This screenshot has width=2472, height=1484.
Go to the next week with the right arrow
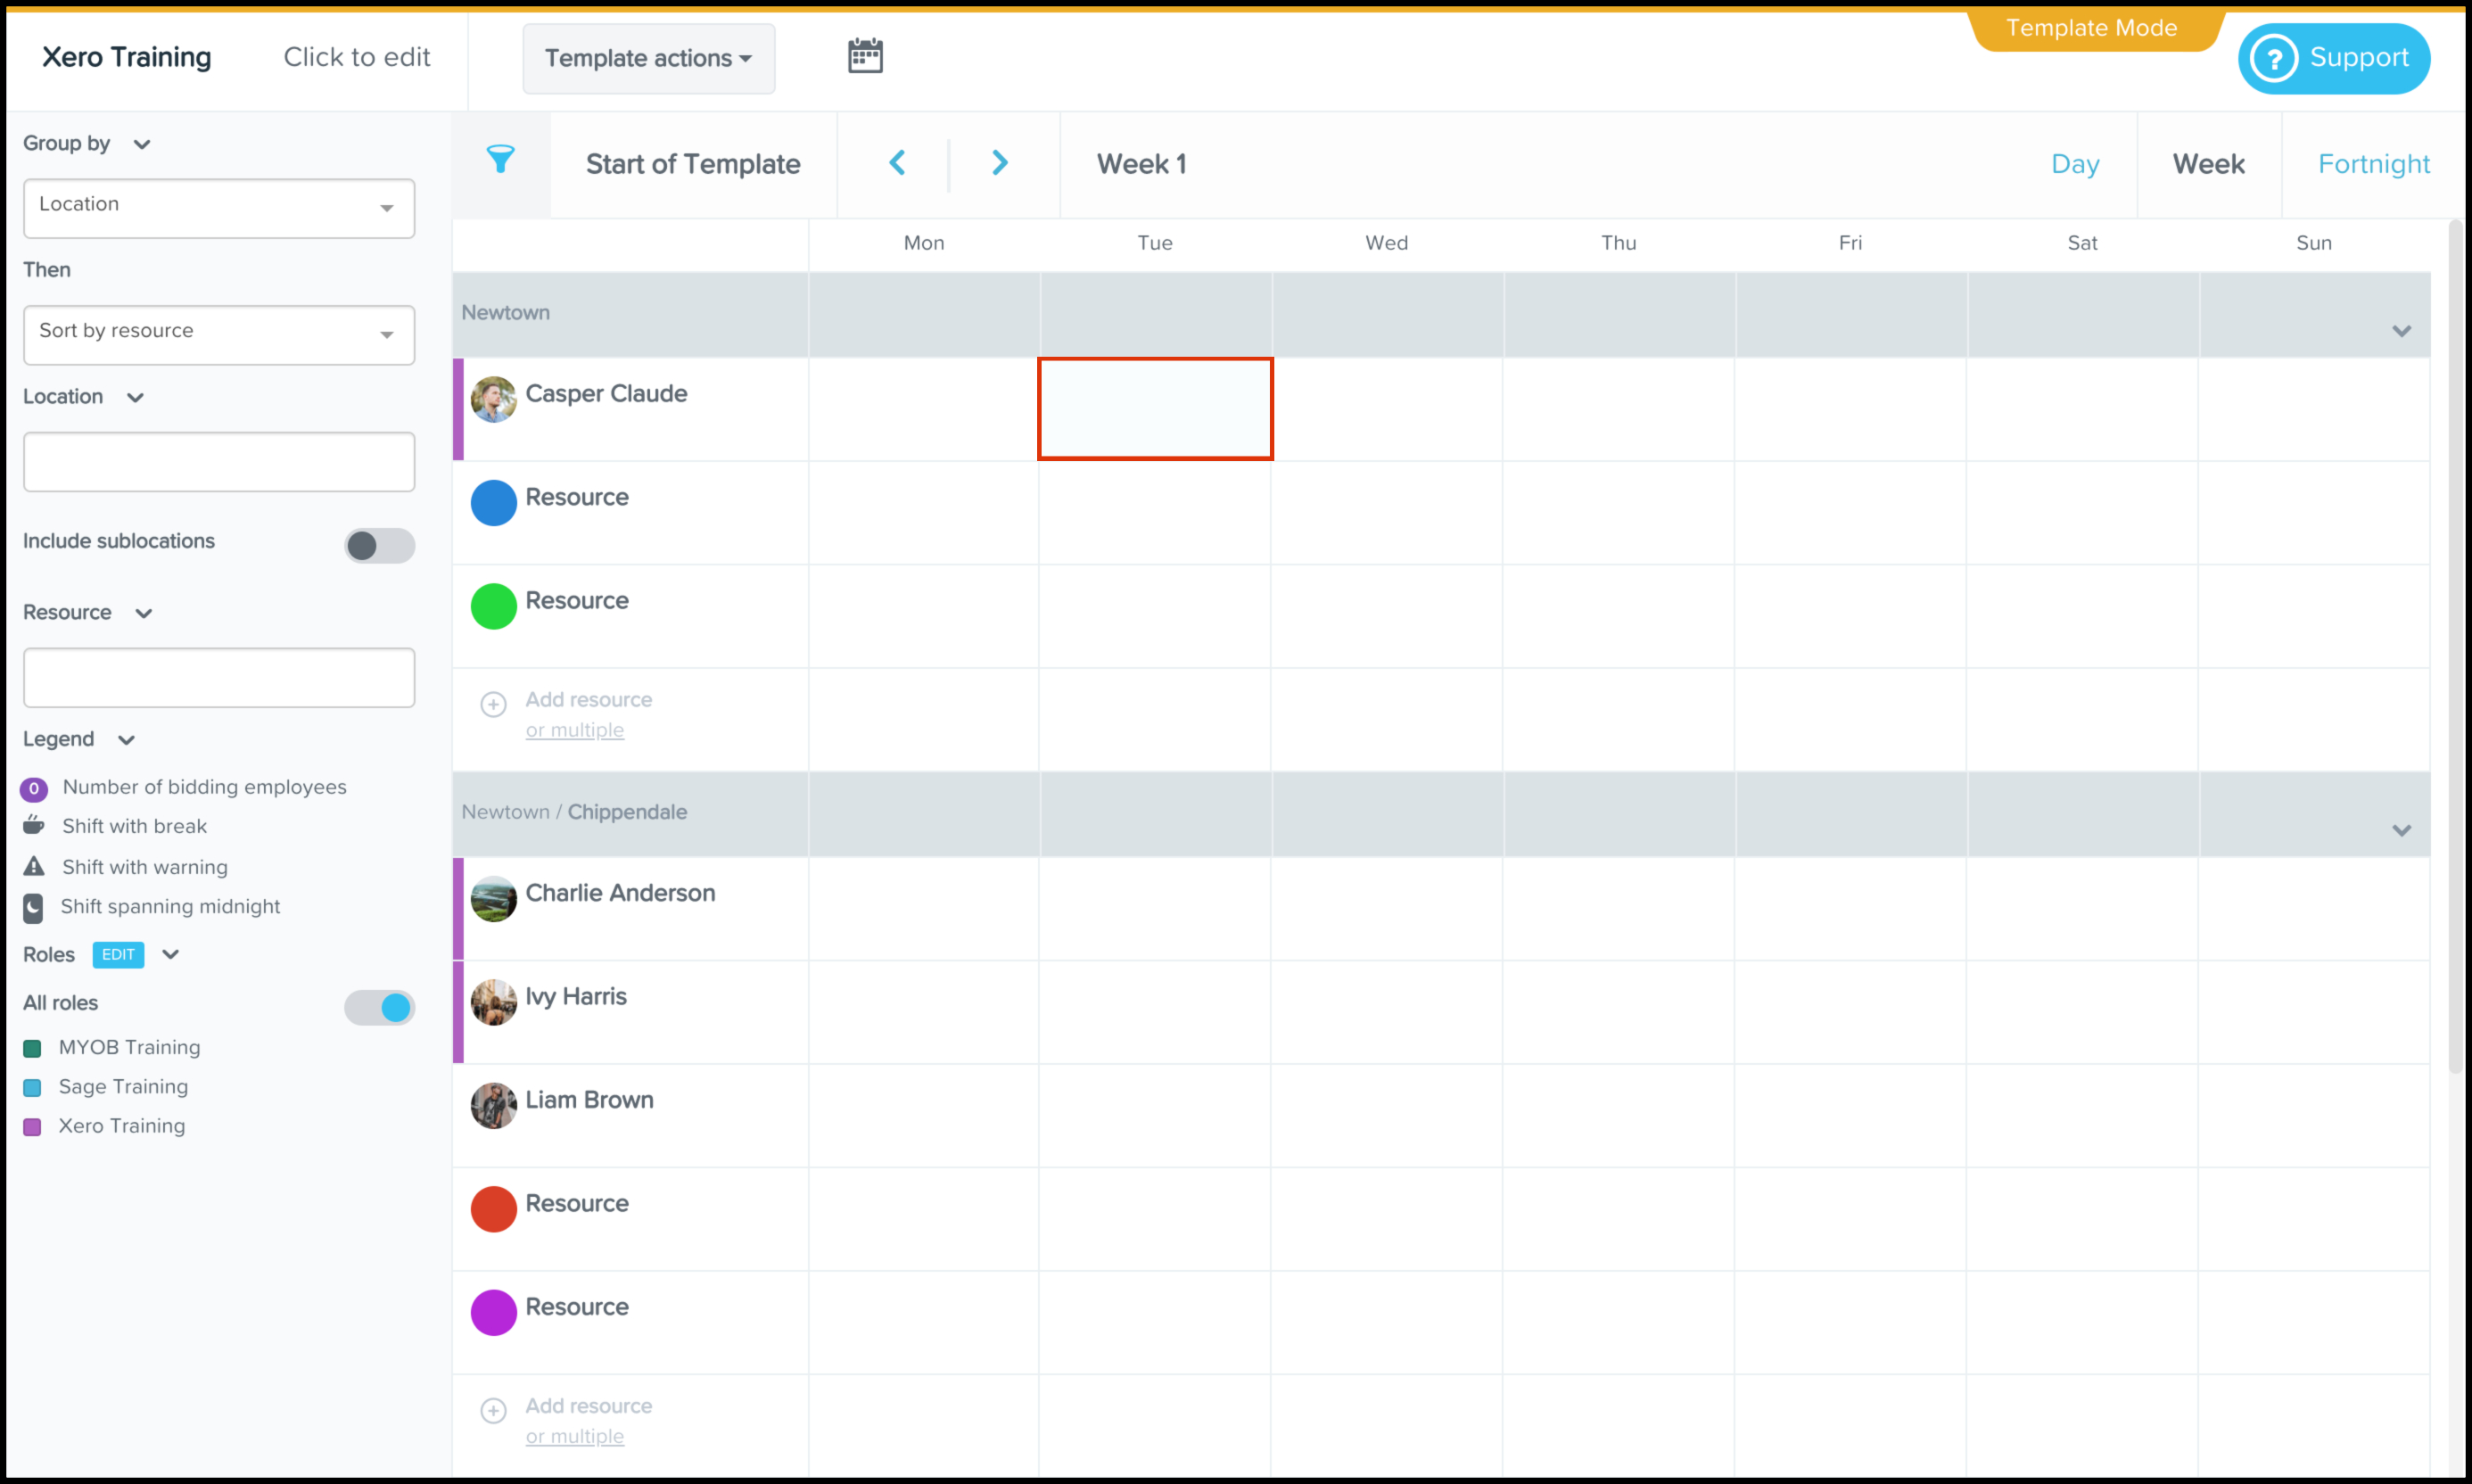[999, 163]
